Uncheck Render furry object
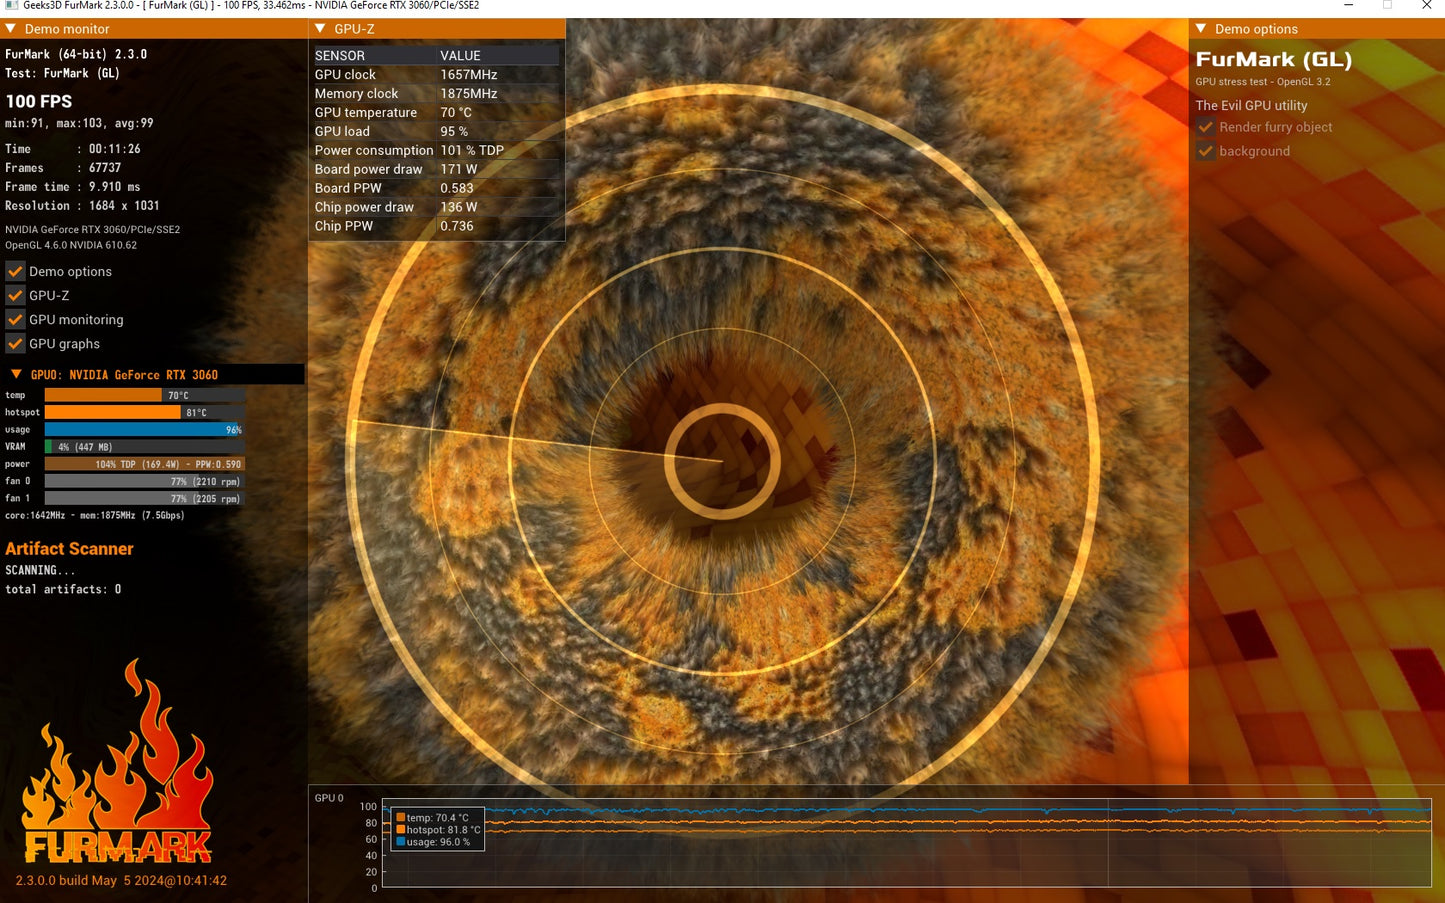Image resolution: width=1445 pixels, height=903 pixels. [x=1205, y=127]
